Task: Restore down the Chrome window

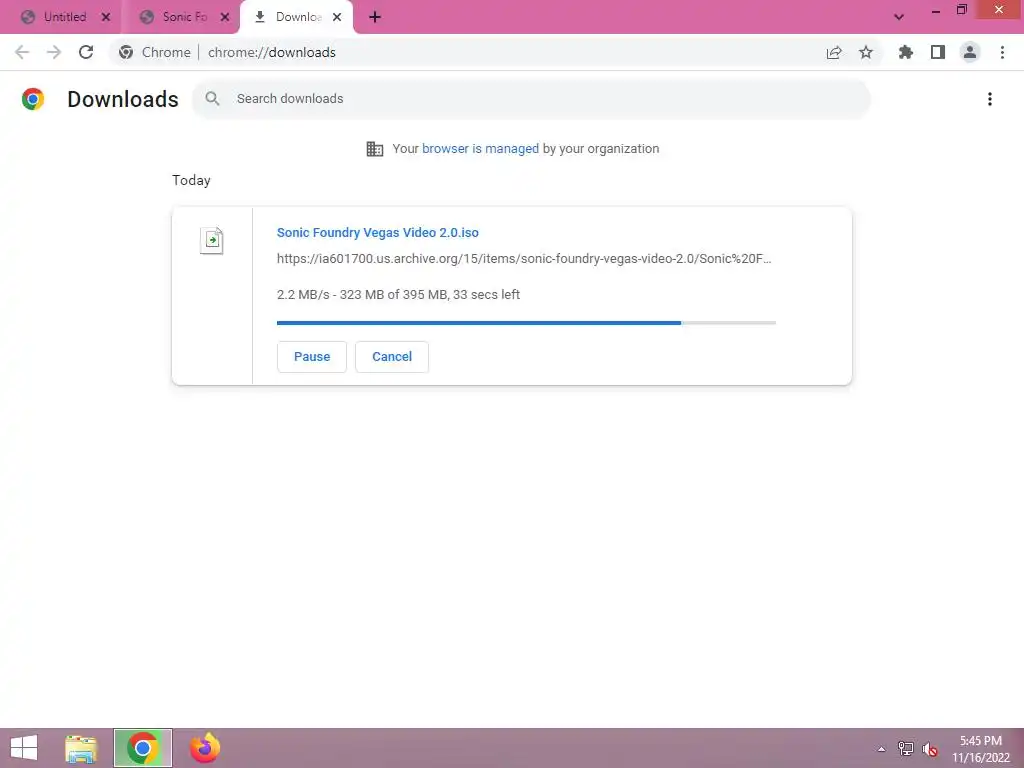Action: (x=962, y=10)
